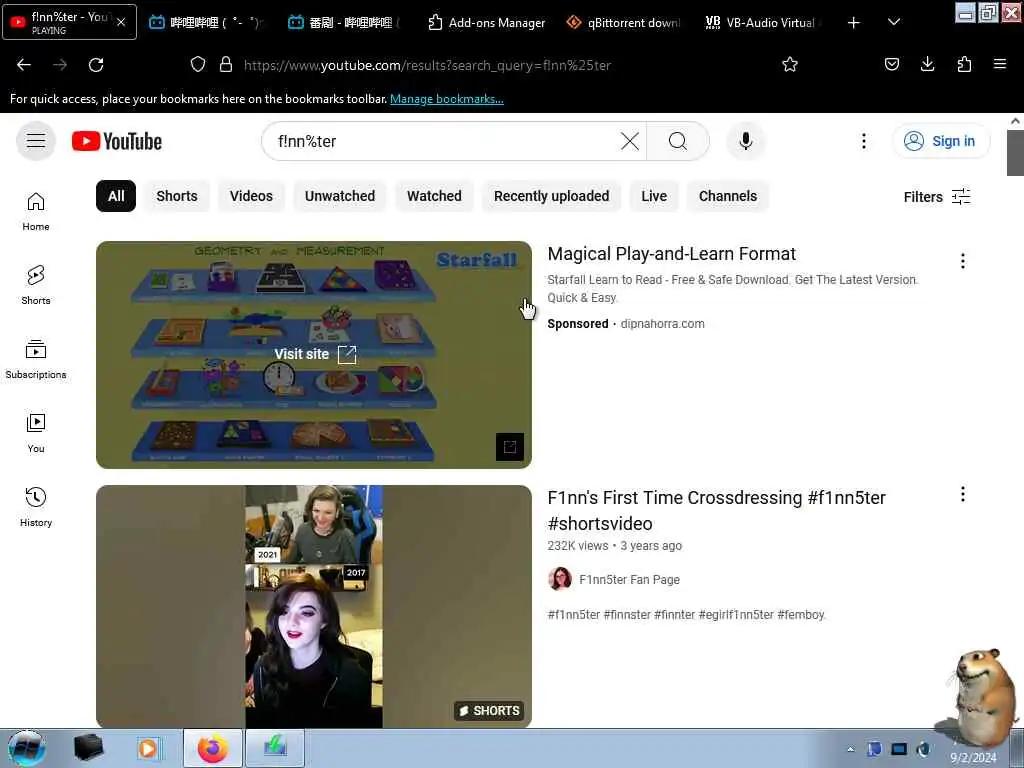Viewport: 1024px width, 768px height.
Task: Select Recently uploaded filter chip
Action: click(551, 196)
